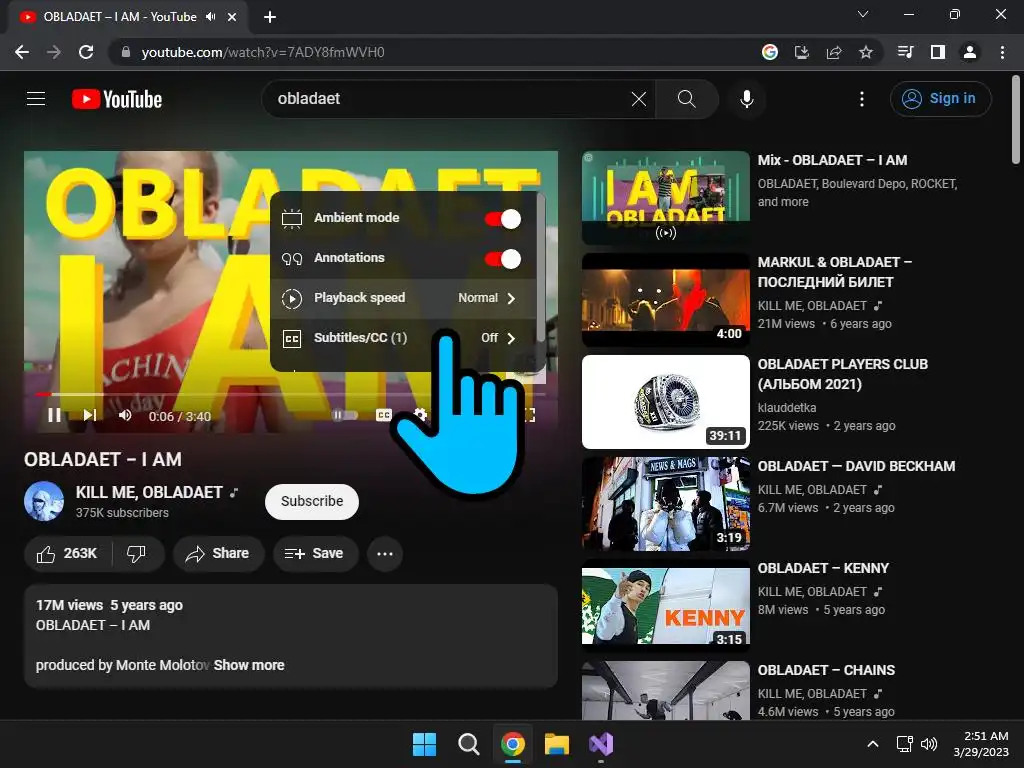The height and width of the screenshot is (768, 1024).
Task: Click the page vertical scrollbar
Action: tap(1016, 121)
